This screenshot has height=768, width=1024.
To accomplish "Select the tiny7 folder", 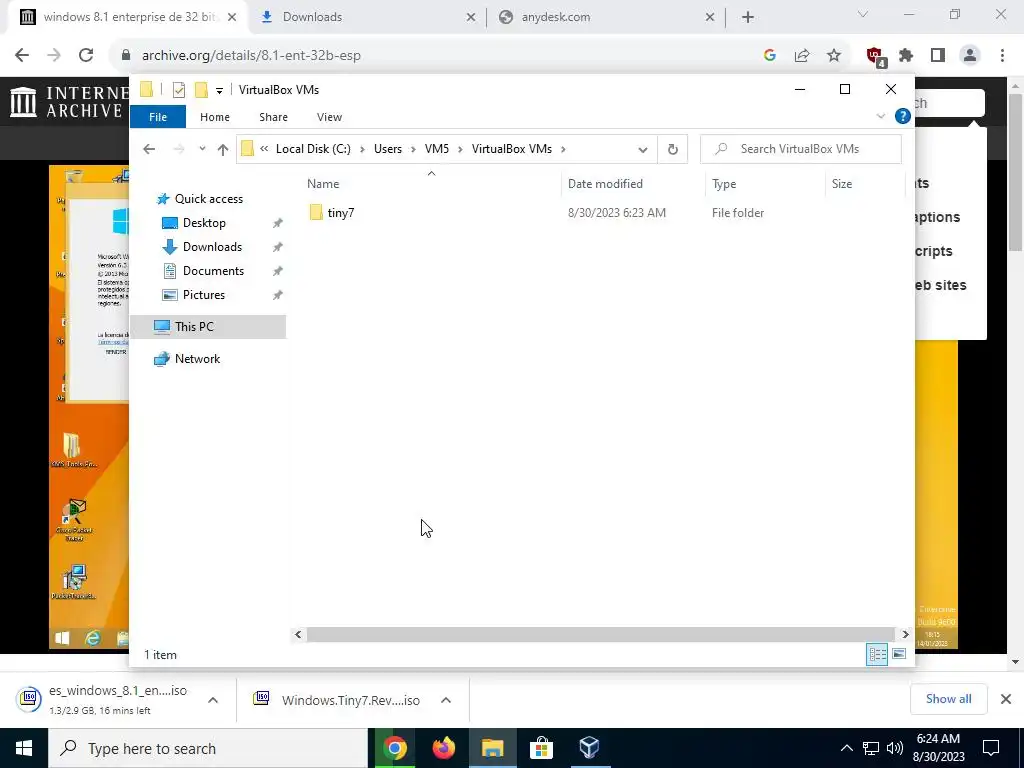I will (341, 213).
